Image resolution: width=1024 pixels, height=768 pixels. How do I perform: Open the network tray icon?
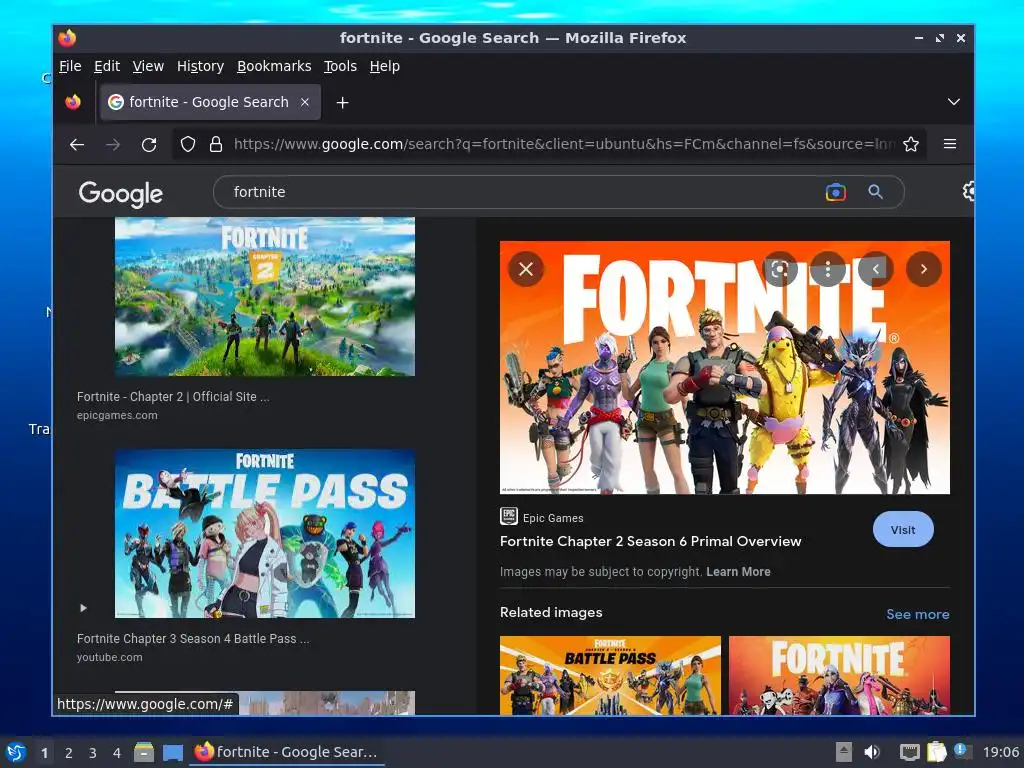pos(909,752)
